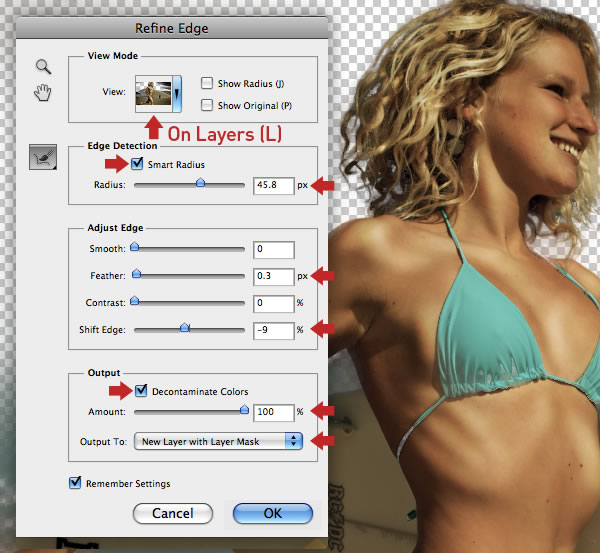The height and width of the screenshot is (553, 600).
Task: Disable the Decontaminate Colors checkbox
Action: [x=141, y=390]
